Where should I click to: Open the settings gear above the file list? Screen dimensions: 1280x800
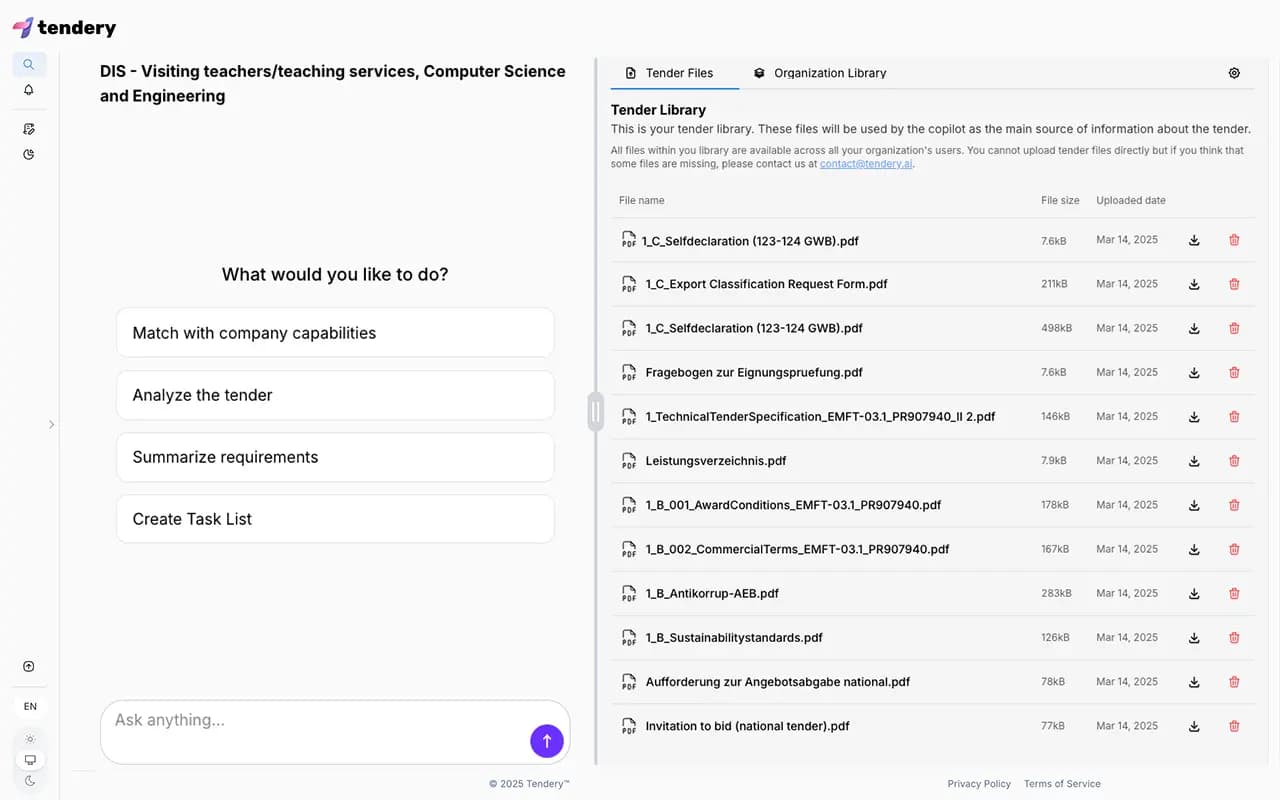1233,72
